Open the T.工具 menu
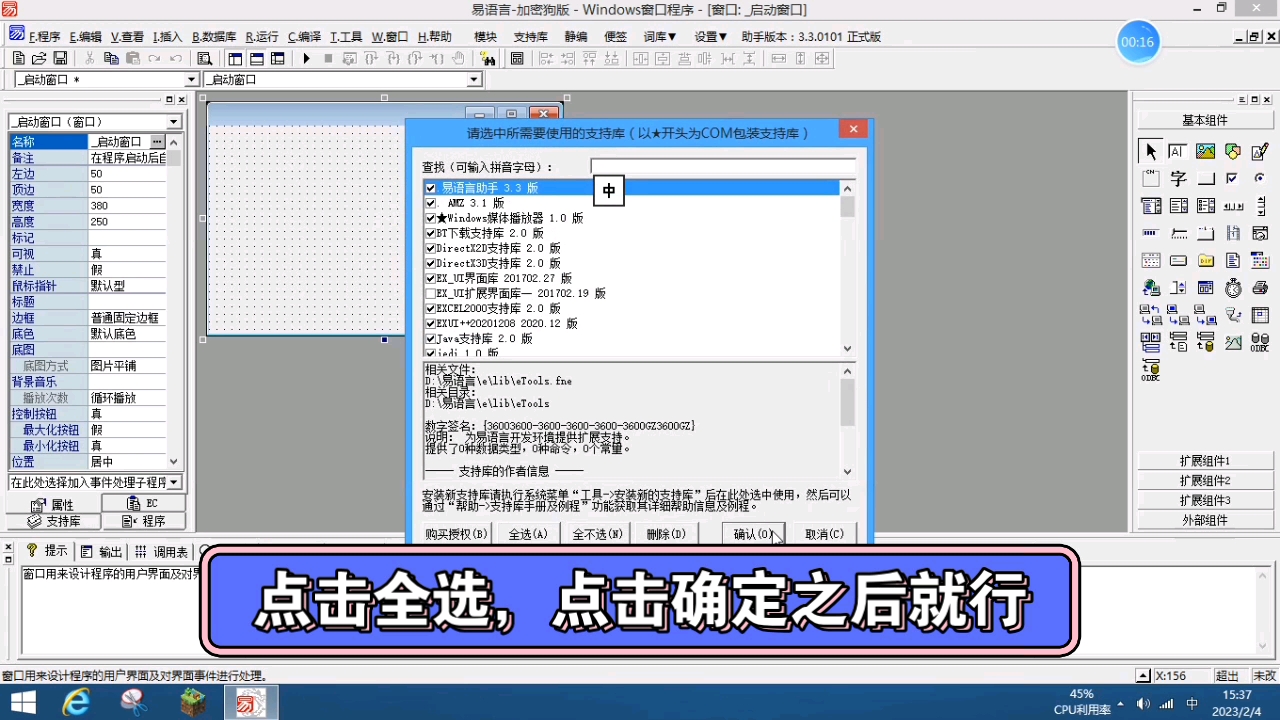Screen dimensions: 1280x720 point(346,36)
